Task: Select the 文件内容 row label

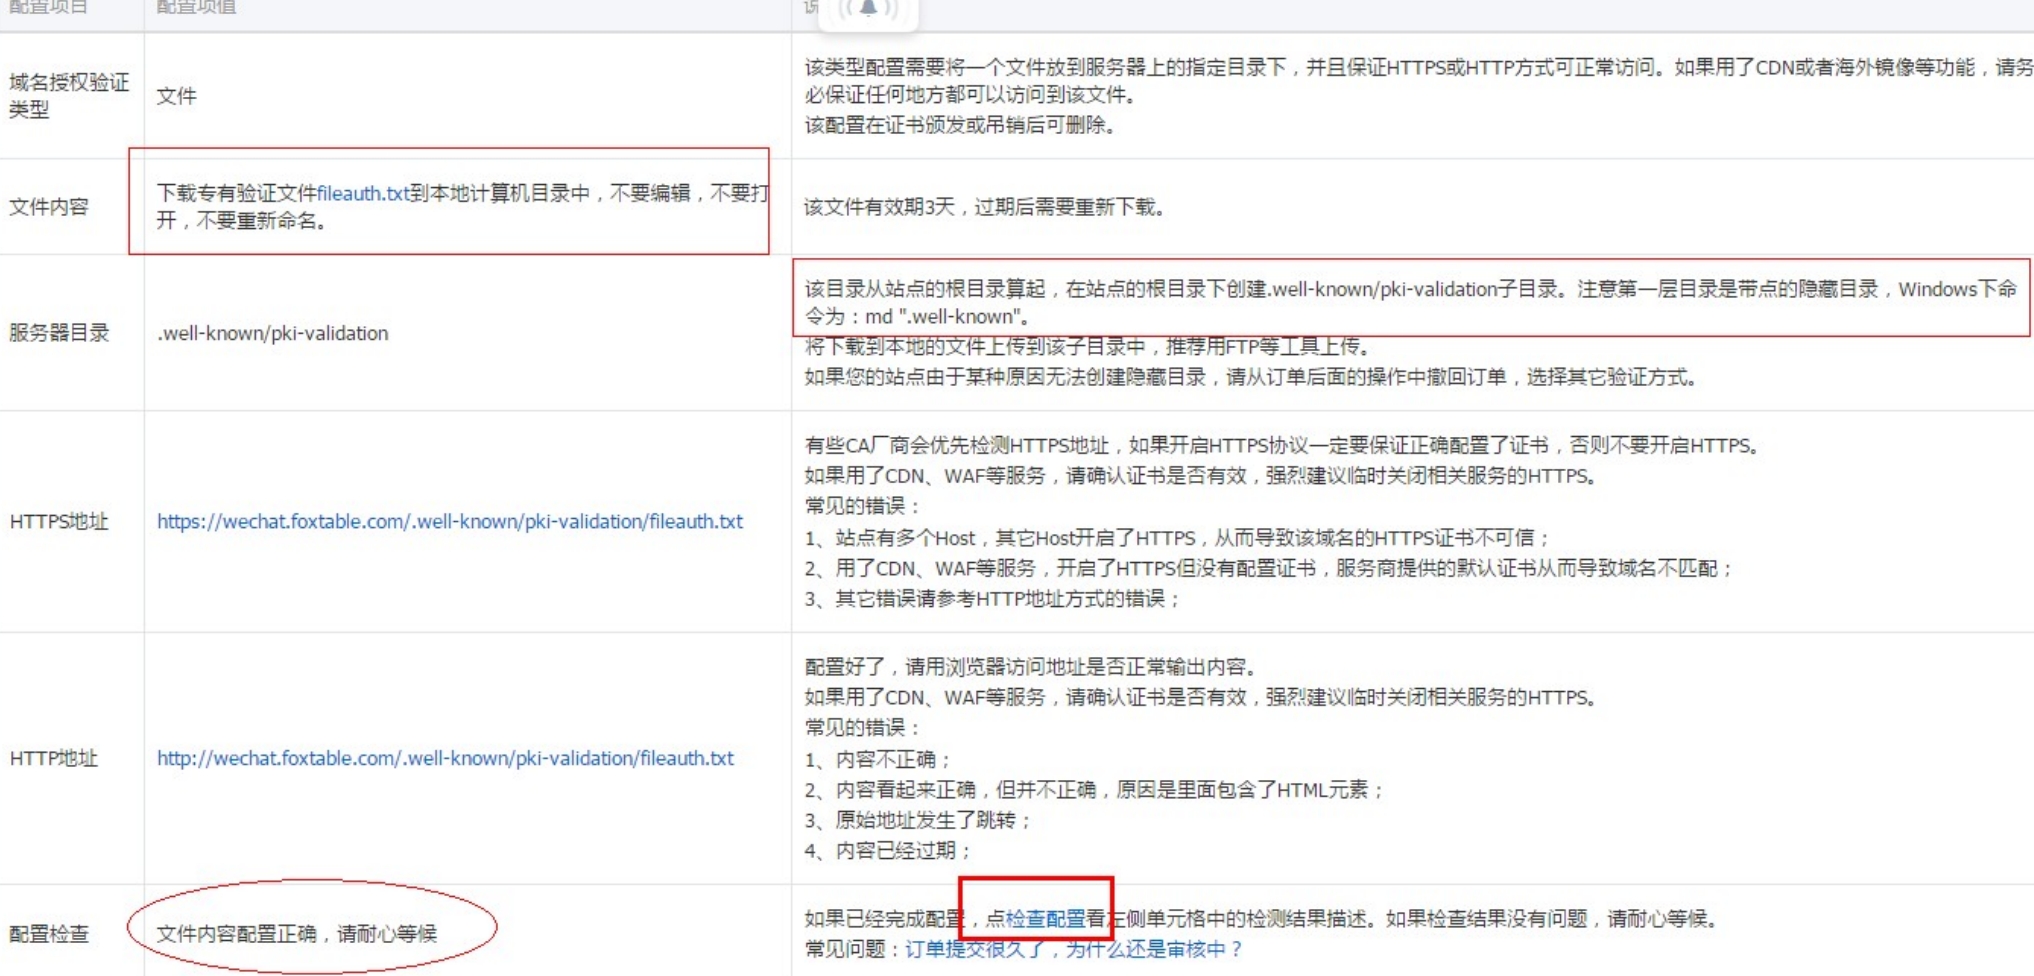Action: click(x=49, y=207)
